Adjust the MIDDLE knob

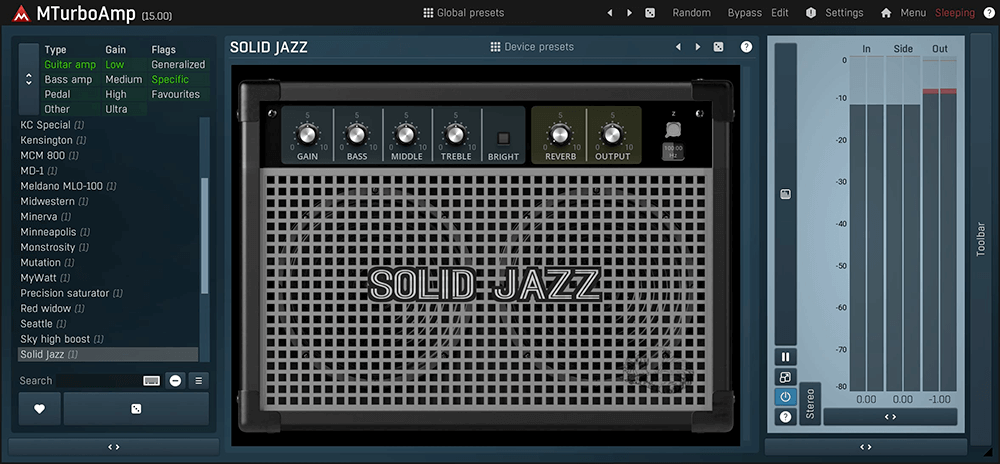pyautogui.click(x=406, y=134)
